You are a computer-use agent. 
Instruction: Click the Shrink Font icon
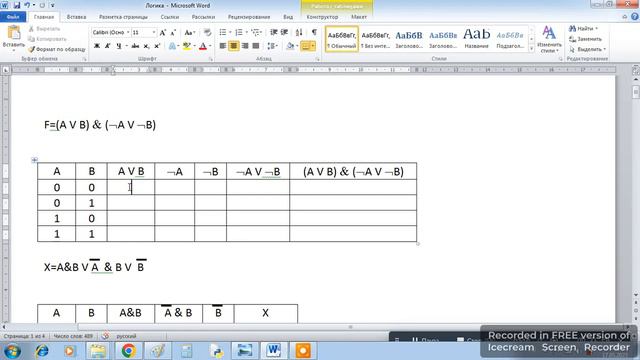173,33
